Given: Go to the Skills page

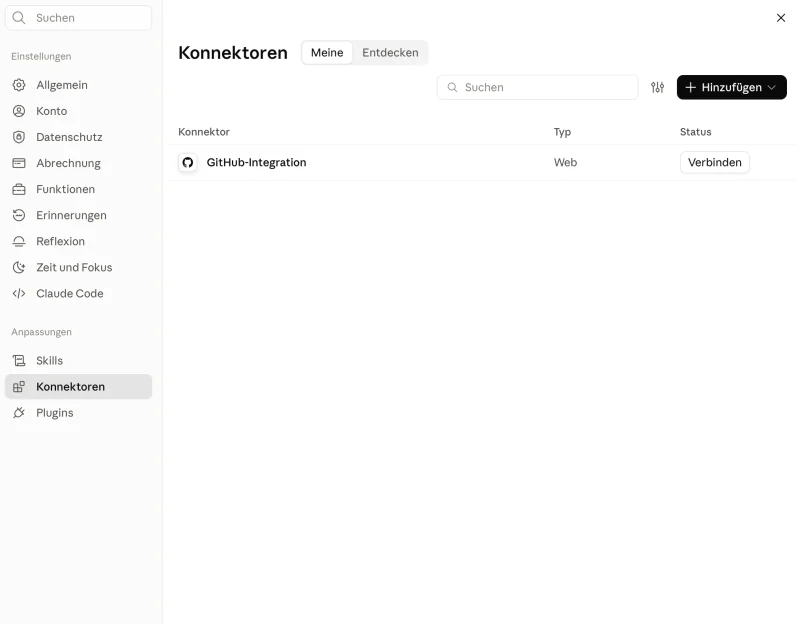Looking at the screenshot, I should coord(79,360).
